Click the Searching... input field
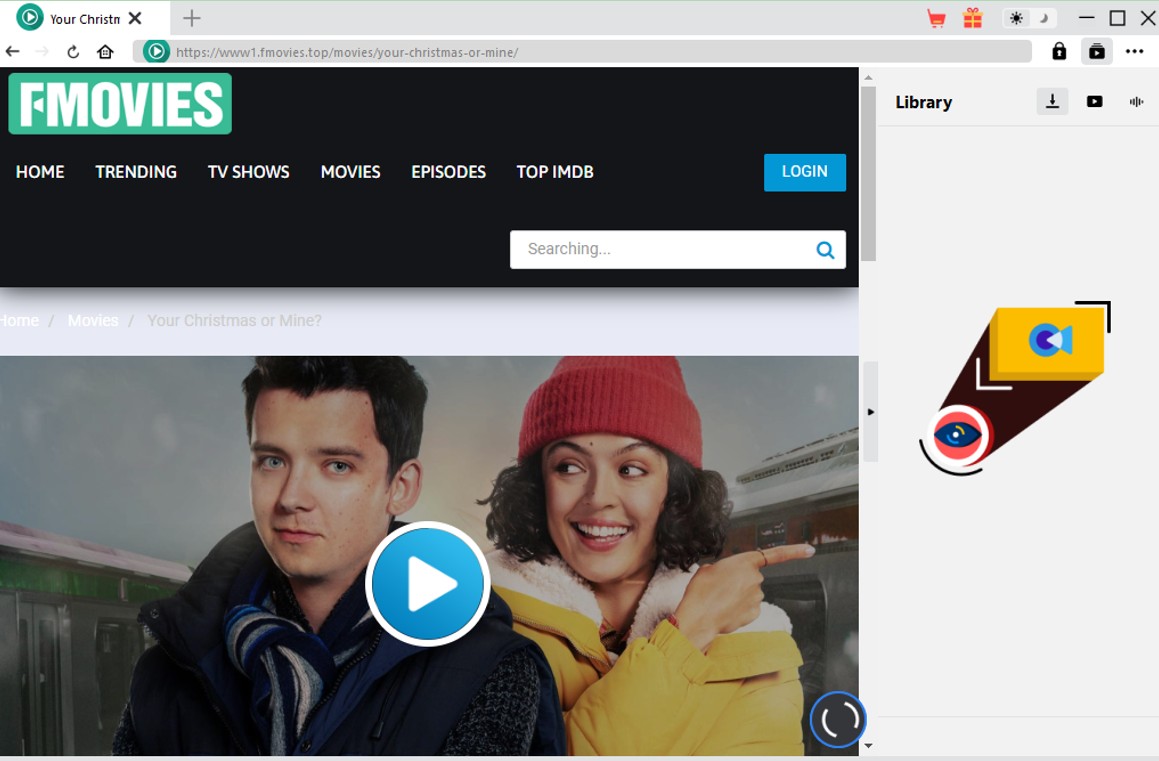The height and width of the screenshot is (761, 1159). pyautogui.click(x=660, y=249)
